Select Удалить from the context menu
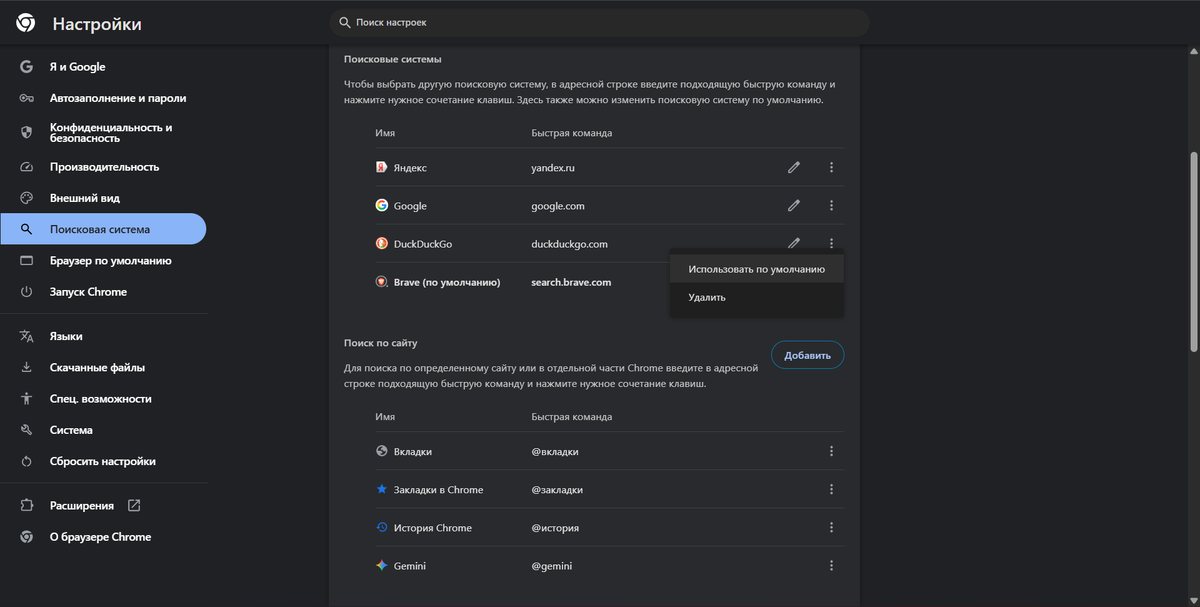Viewport: 1200px width, 607px height. point(707,298)
